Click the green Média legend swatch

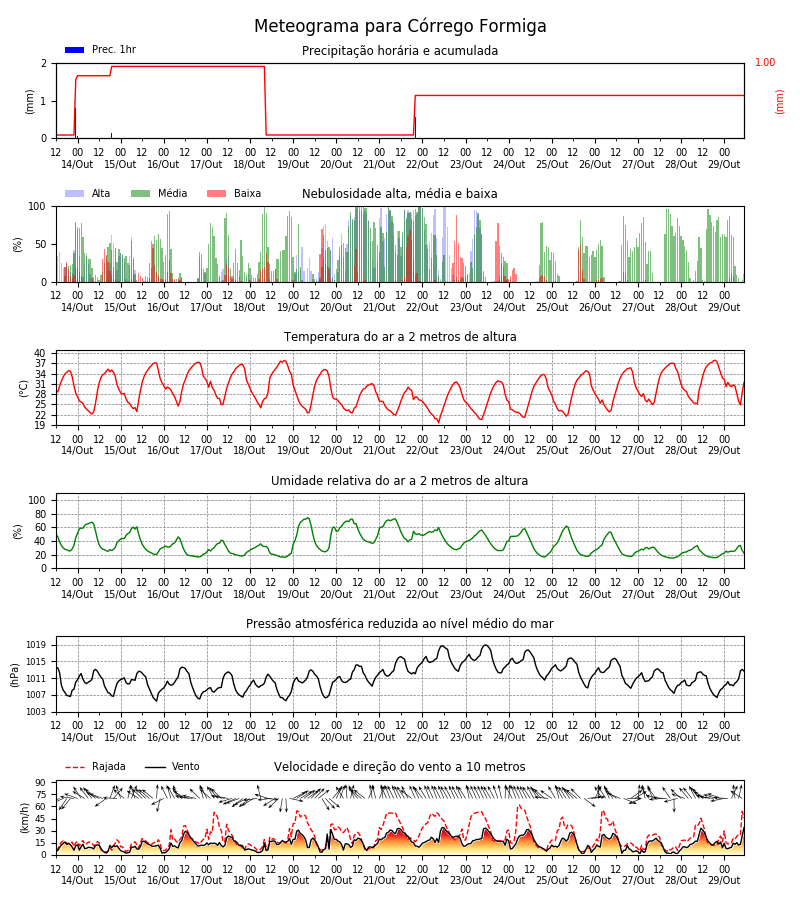point(141,193)
